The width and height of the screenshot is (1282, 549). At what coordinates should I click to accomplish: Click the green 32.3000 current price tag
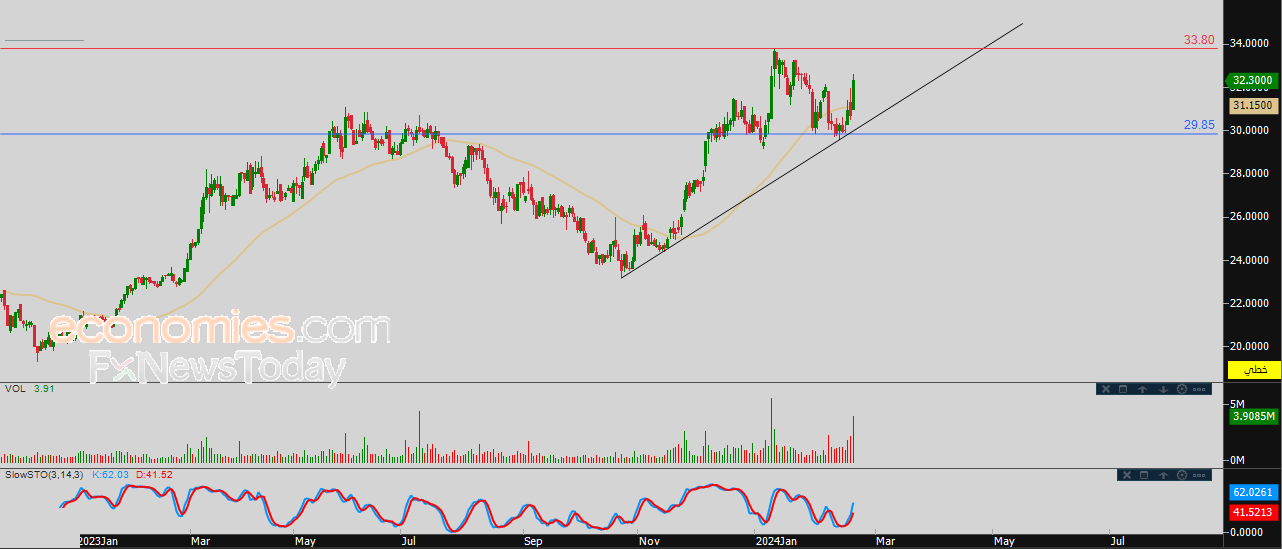[x=1252, y=81]
